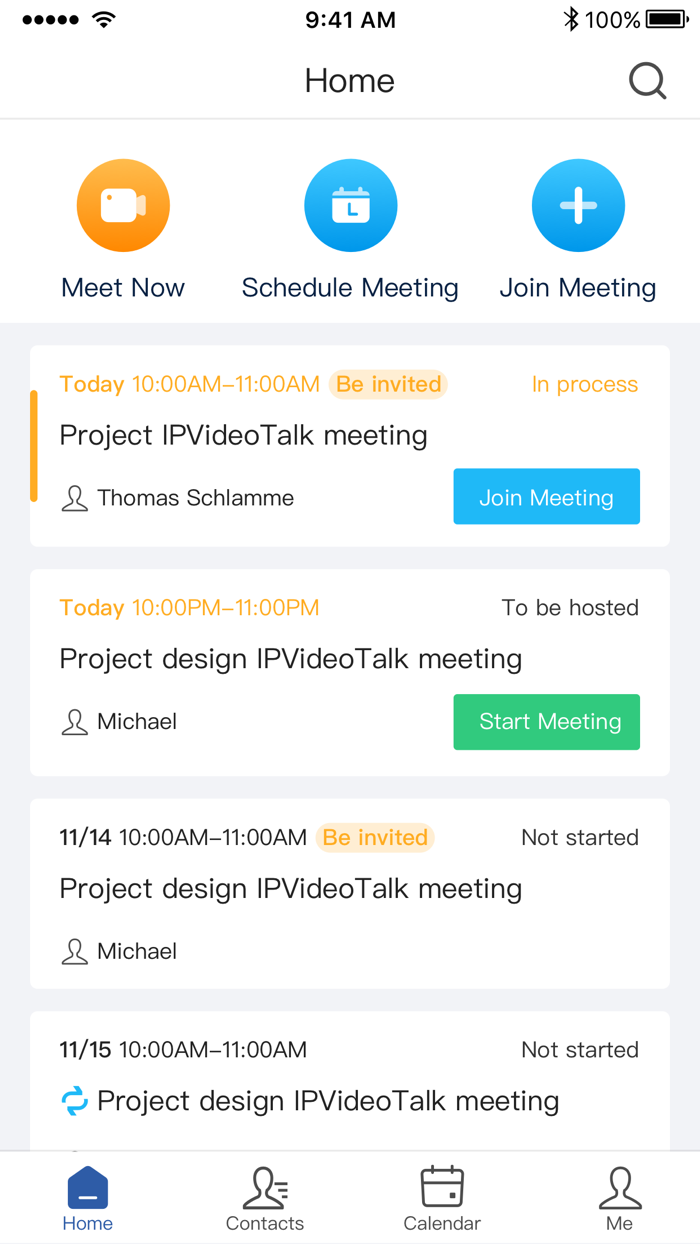The width and height of the screenshot is (700, 1244).
Task: Tap the Be invited label on today's meeting
Action: [388, 384]
